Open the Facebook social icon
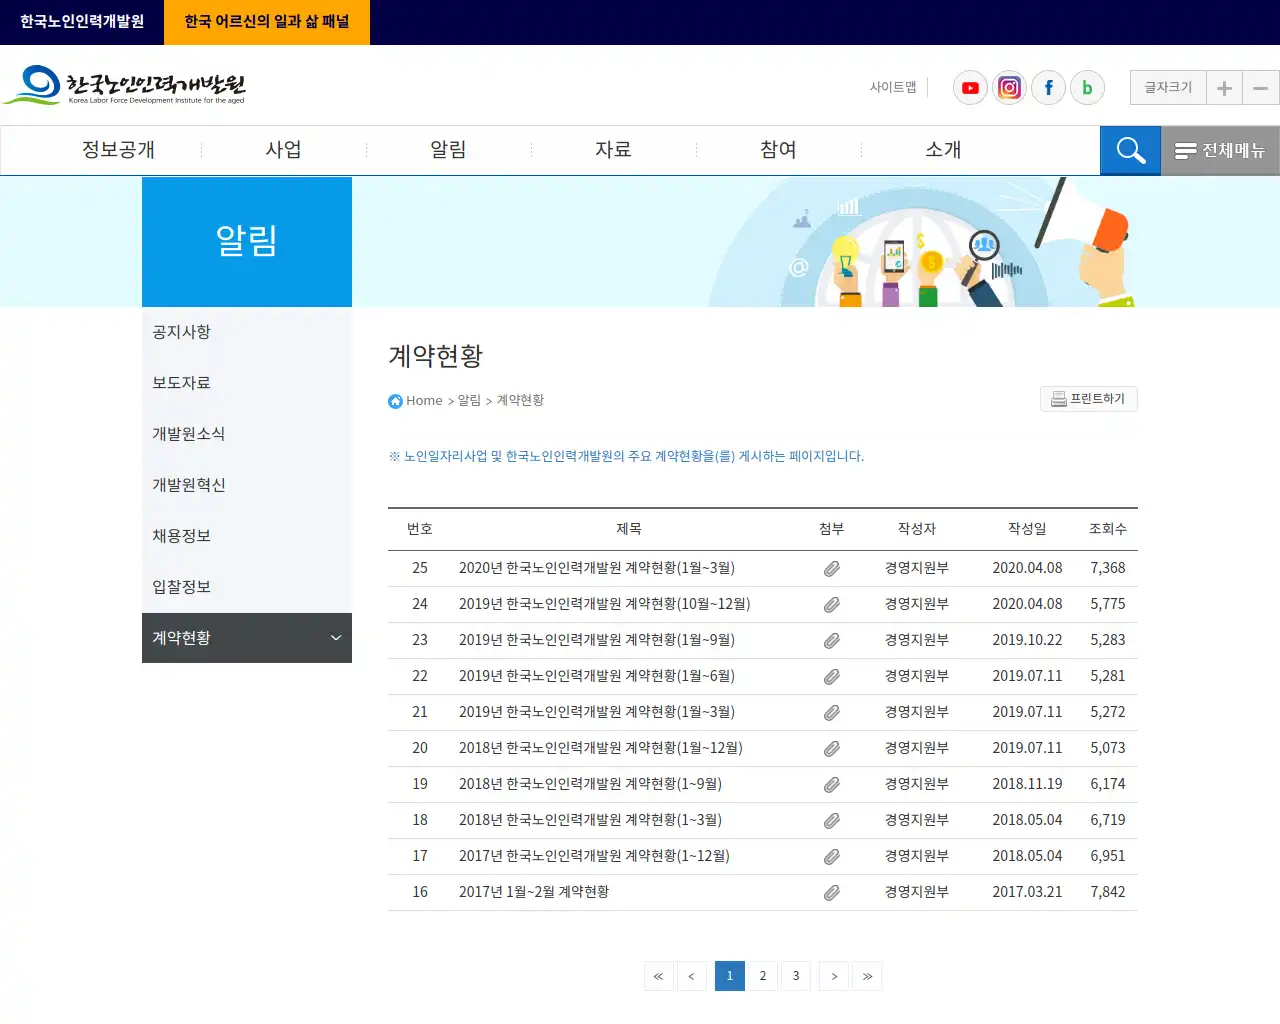This screenshot has width=1280, height=1024. click(1048, 88)
